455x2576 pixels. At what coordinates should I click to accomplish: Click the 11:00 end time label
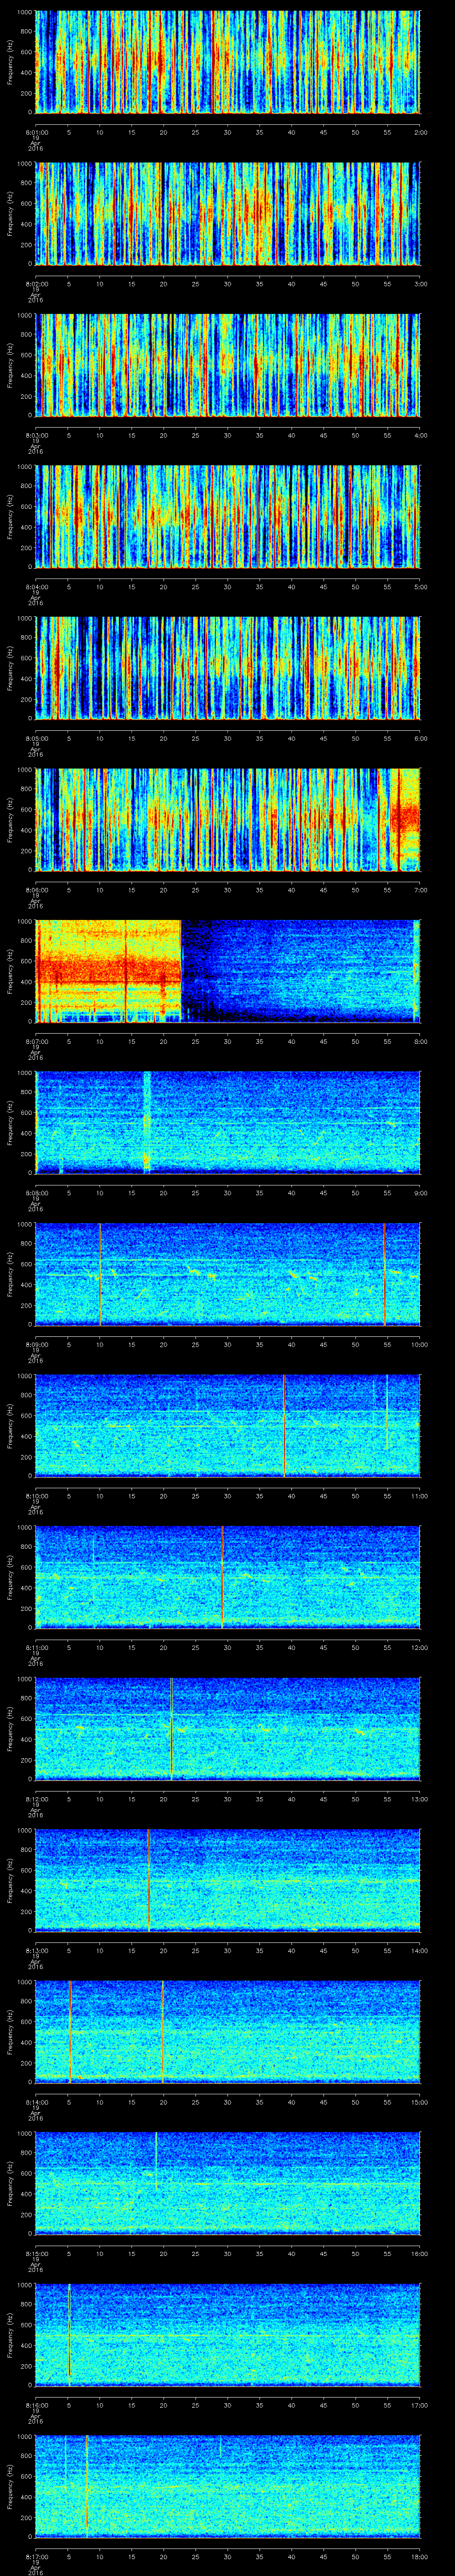419,1495
